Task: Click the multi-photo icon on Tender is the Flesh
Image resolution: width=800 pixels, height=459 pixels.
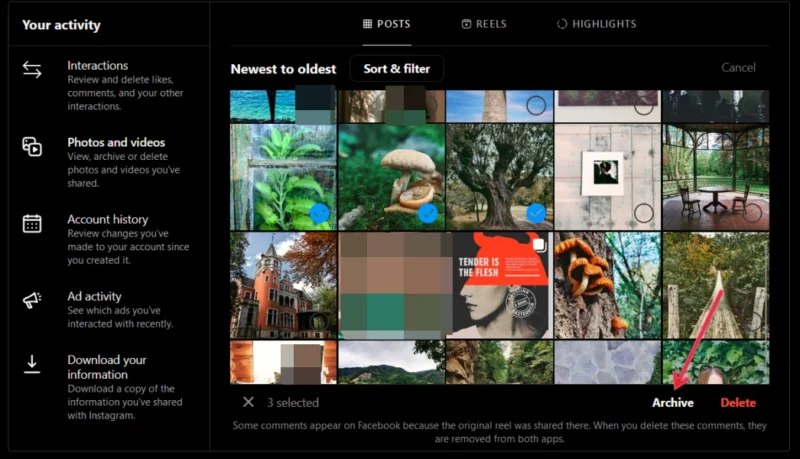Action: coord(539,245)
